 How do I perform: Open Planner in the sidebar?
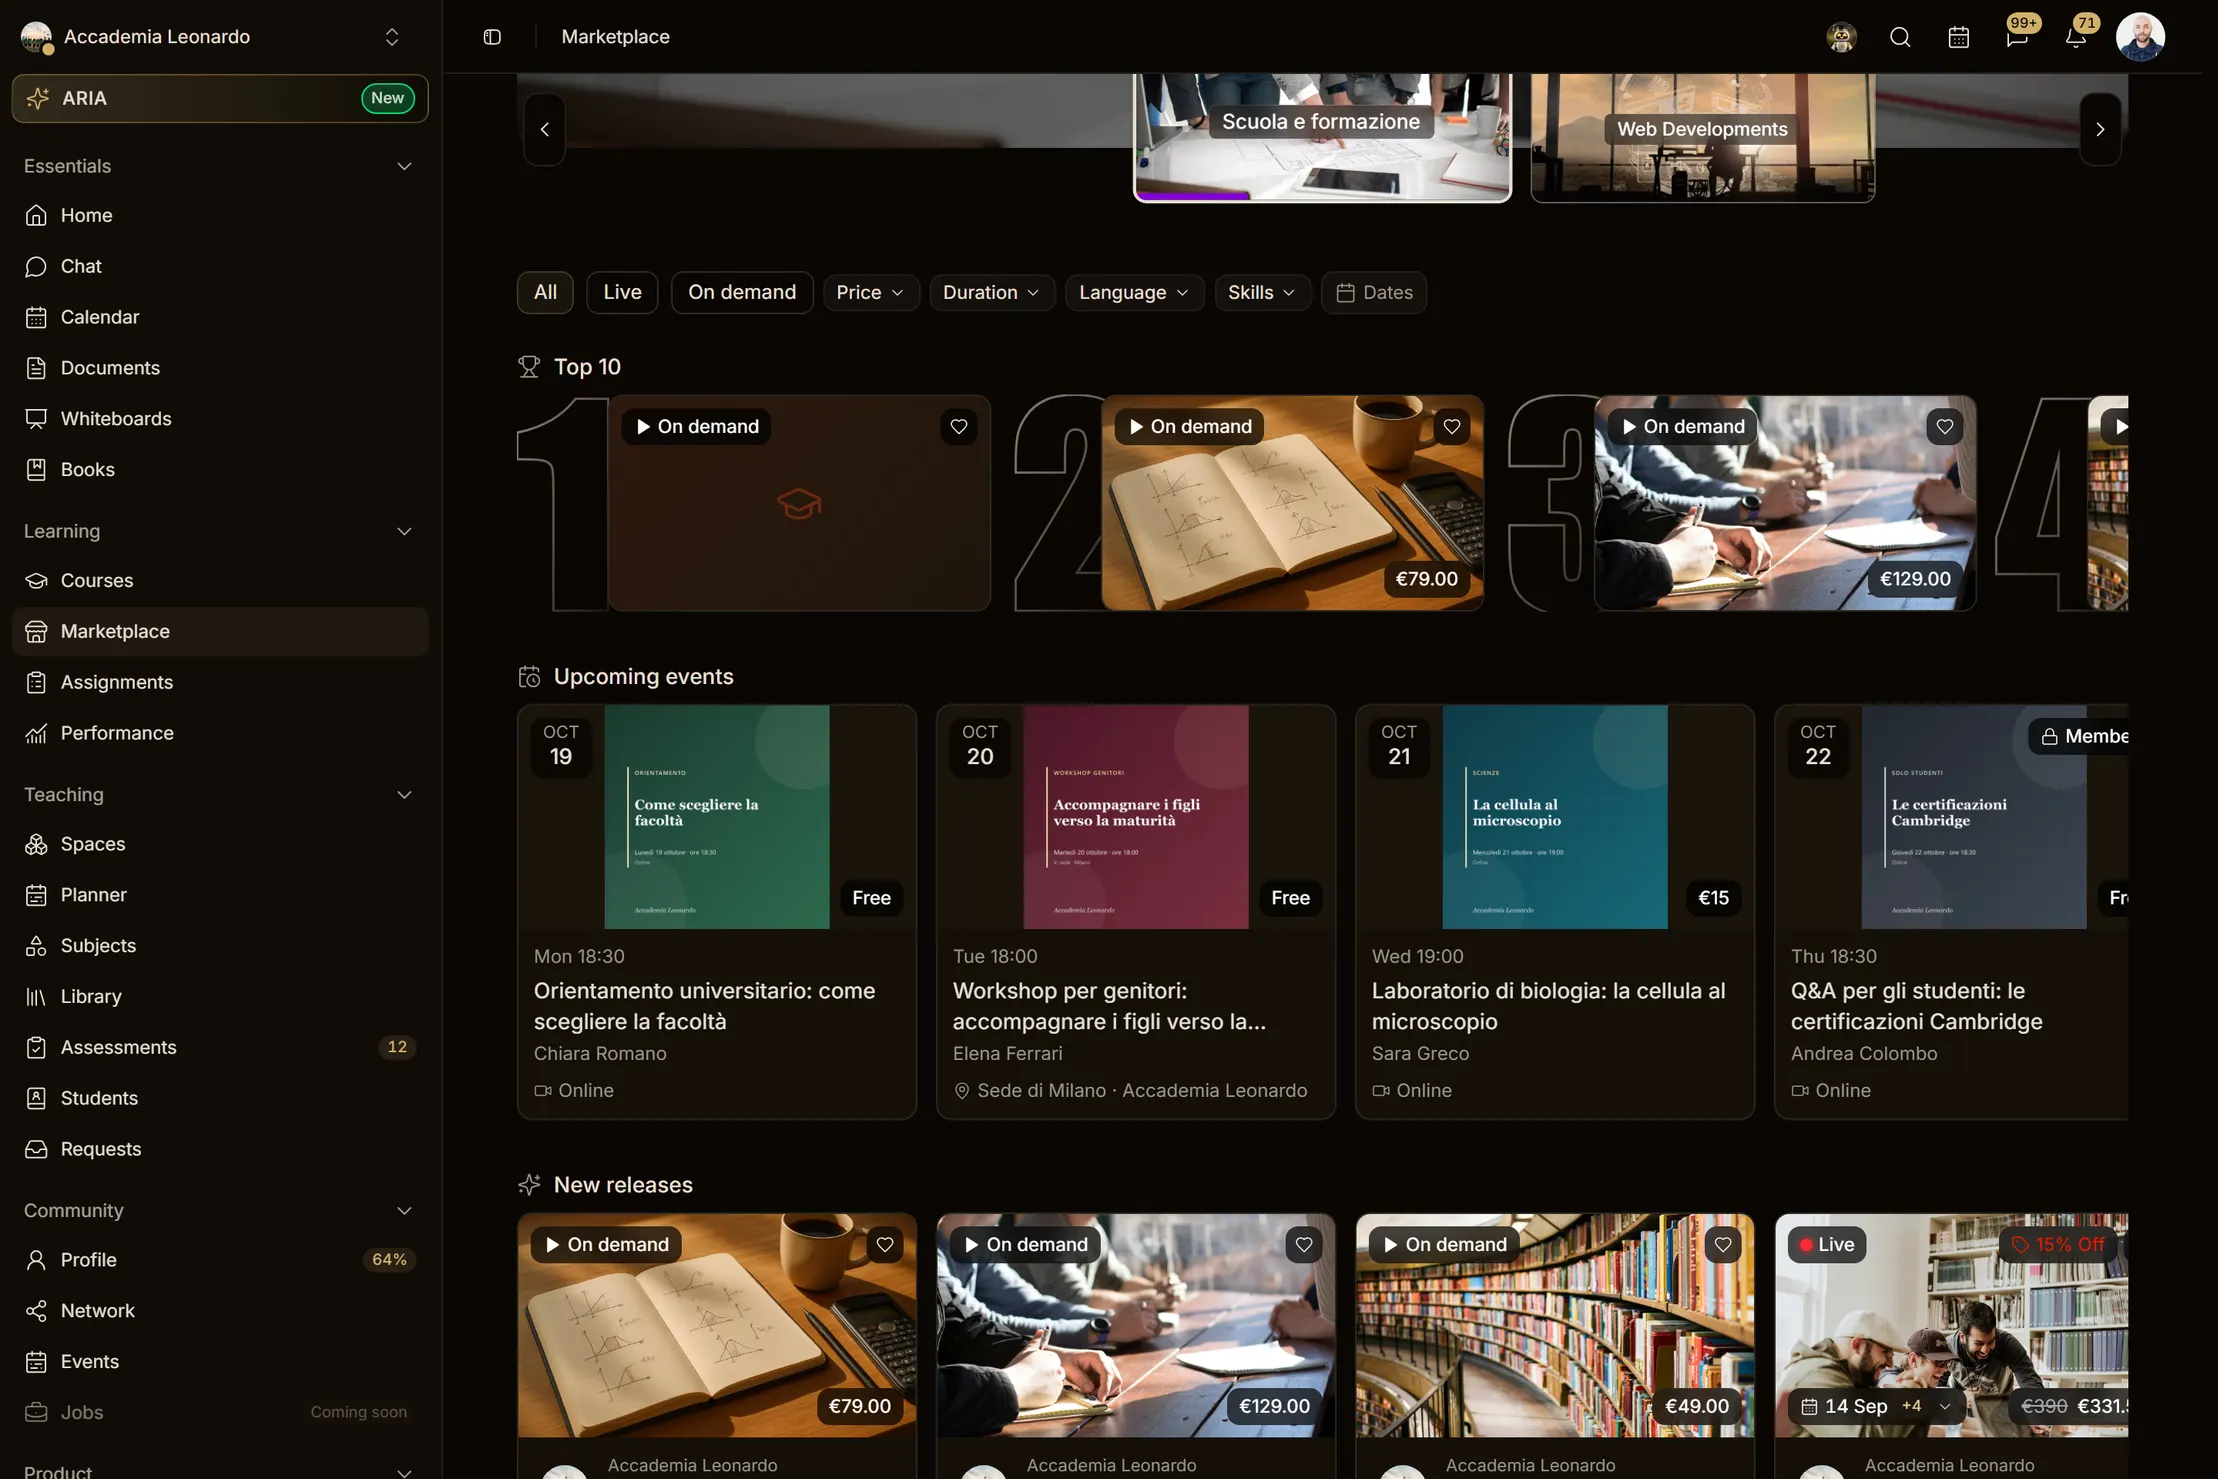click(x=220, y=895)
